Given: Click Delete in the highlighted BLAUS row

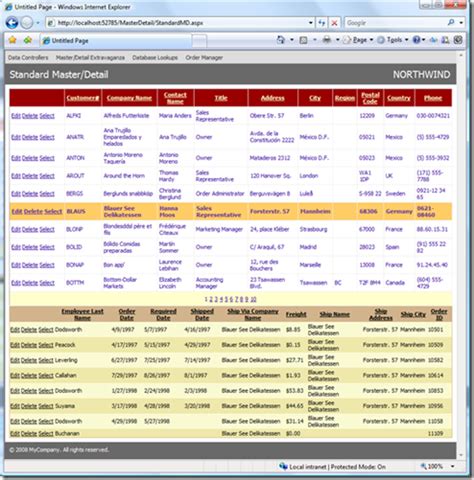Looking at the screenshot, I should 33,211.
